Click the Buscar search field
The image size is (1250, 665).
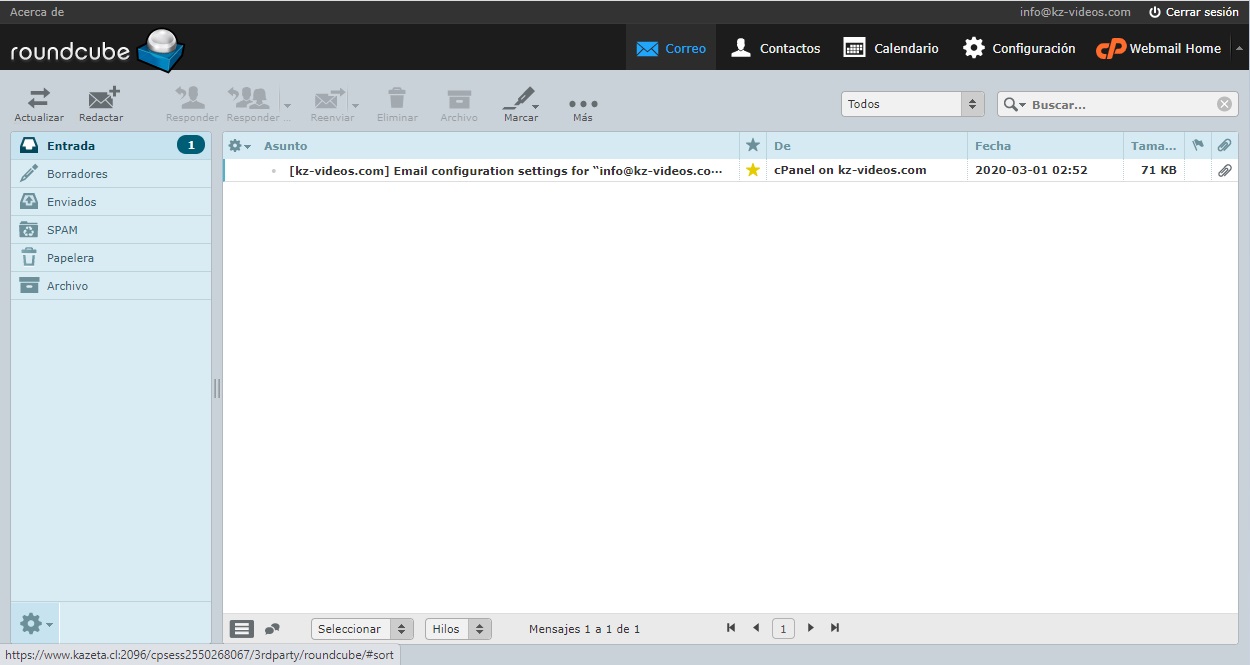(x=1120, y=104)
